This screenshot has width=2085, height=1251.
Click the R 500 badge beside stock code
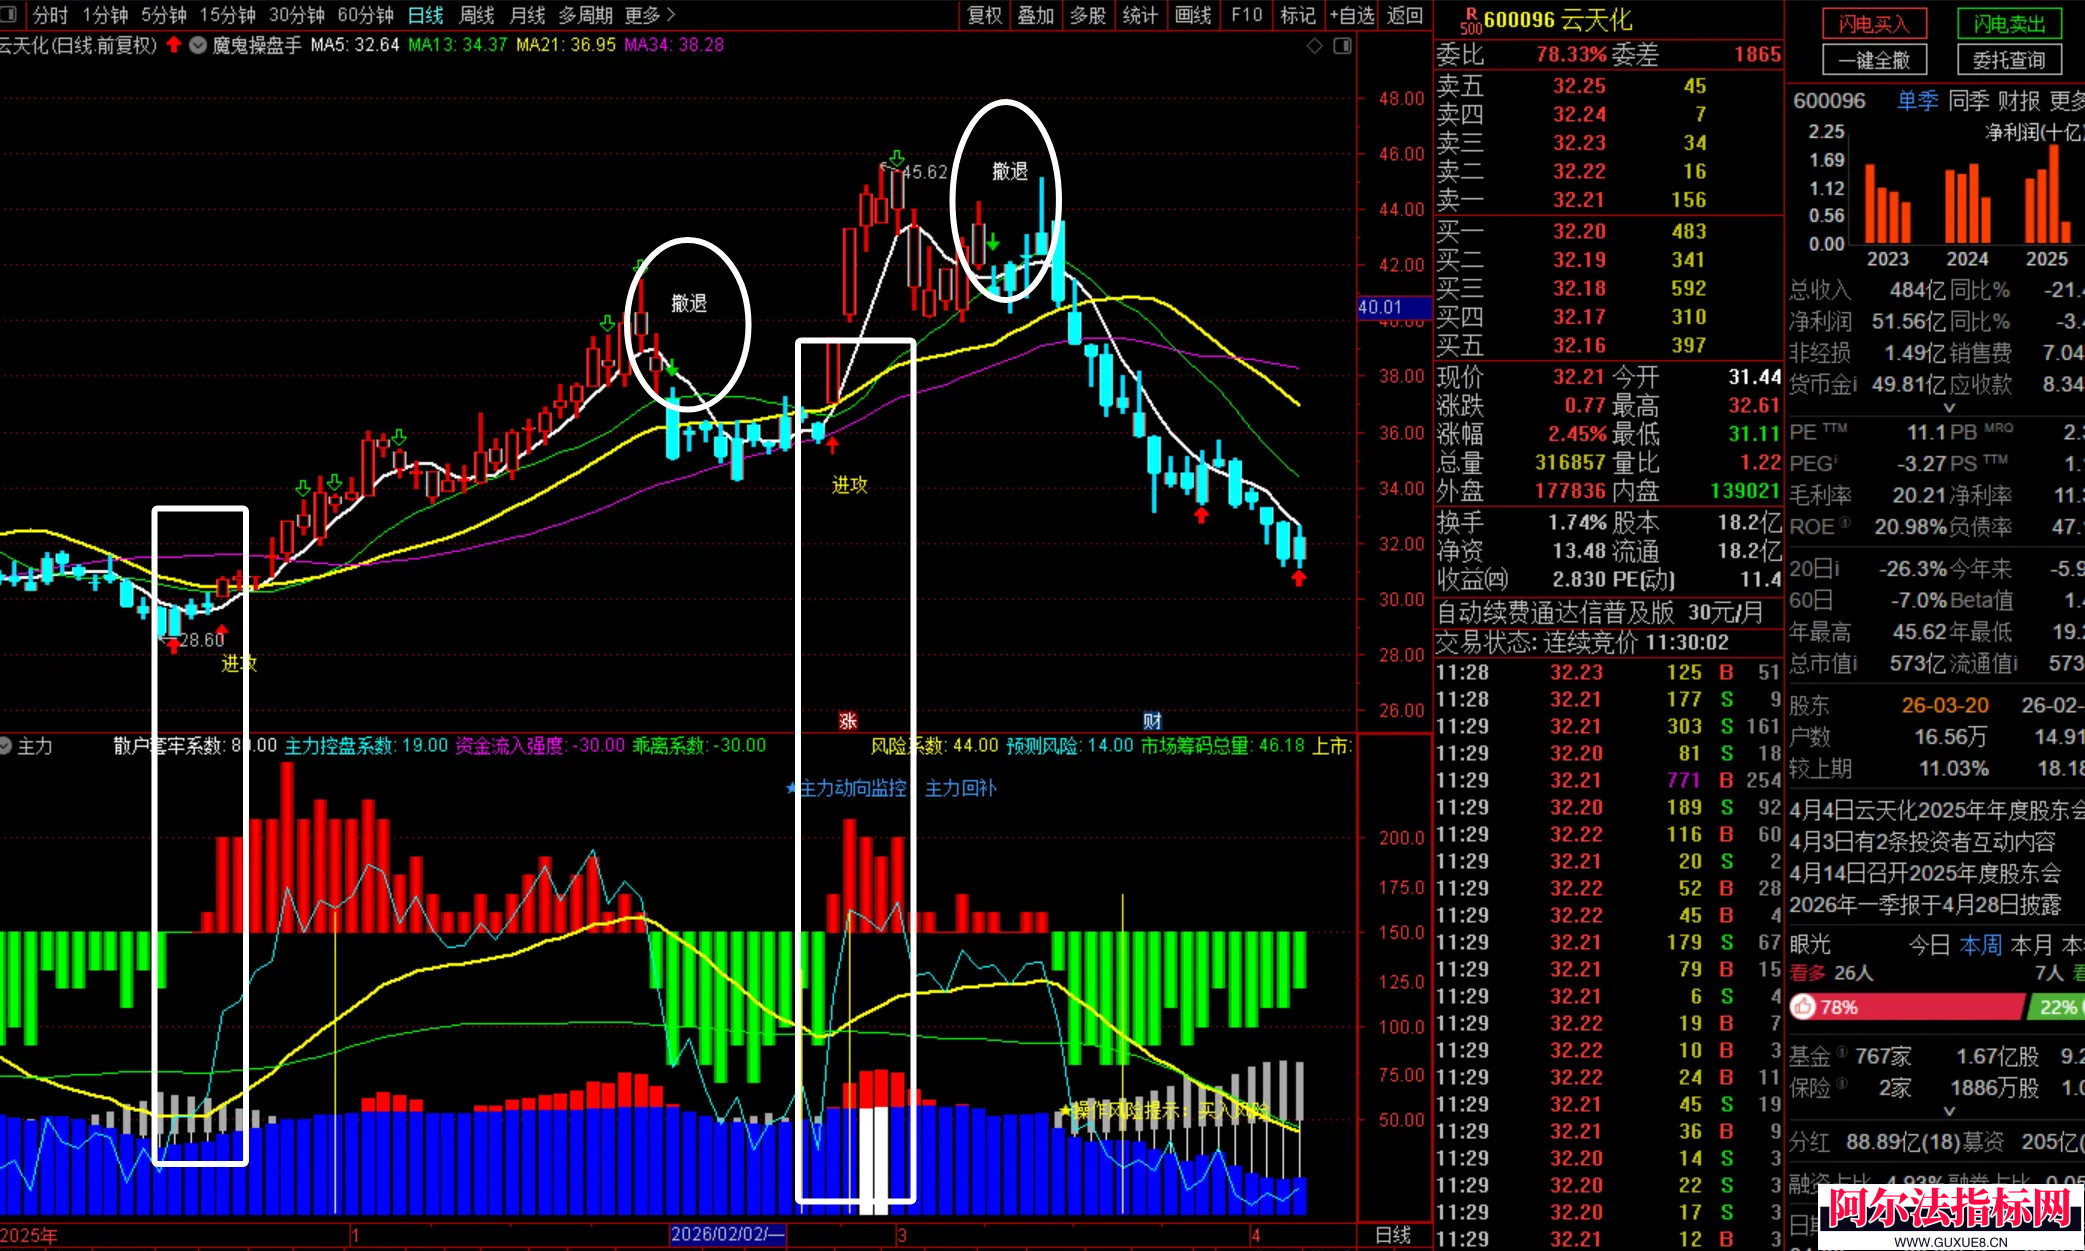click(1471, 20)
